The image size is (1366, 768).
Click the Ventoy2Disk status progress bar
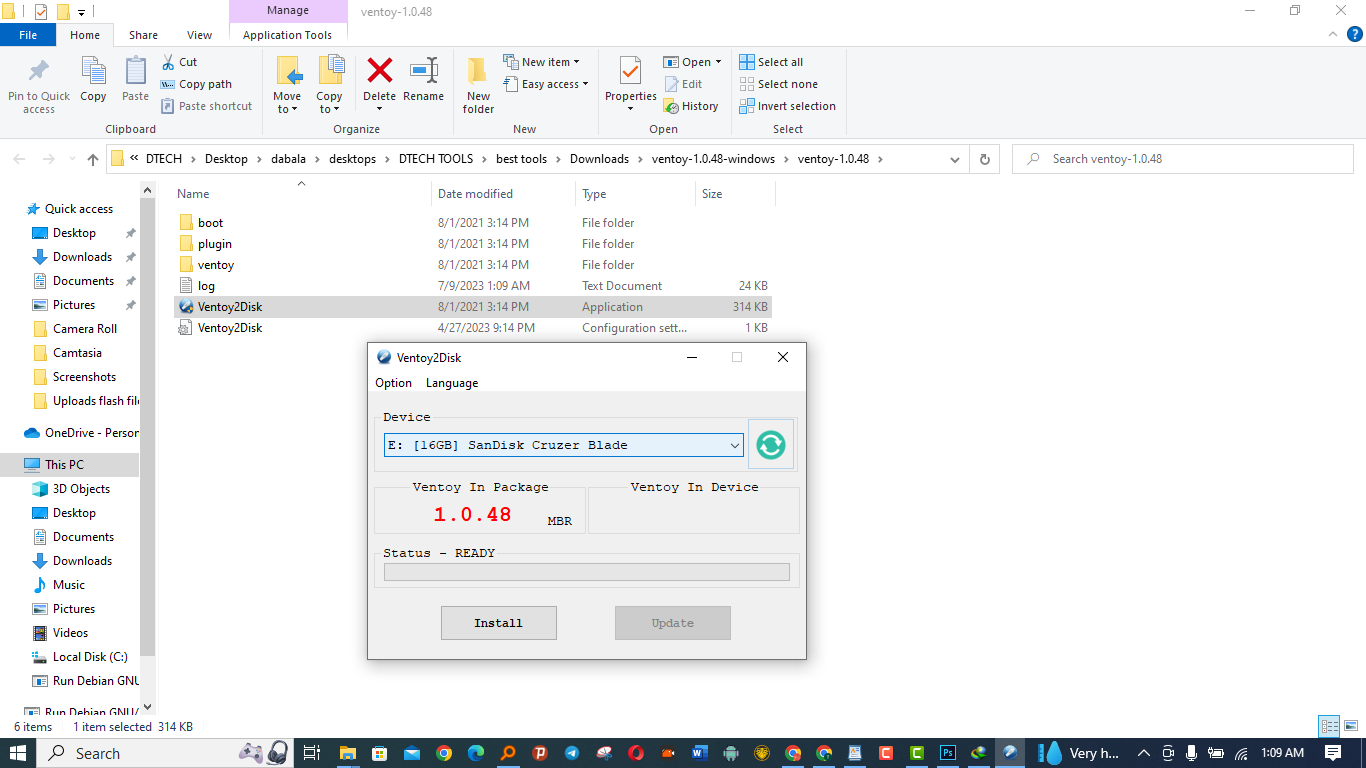586,572
